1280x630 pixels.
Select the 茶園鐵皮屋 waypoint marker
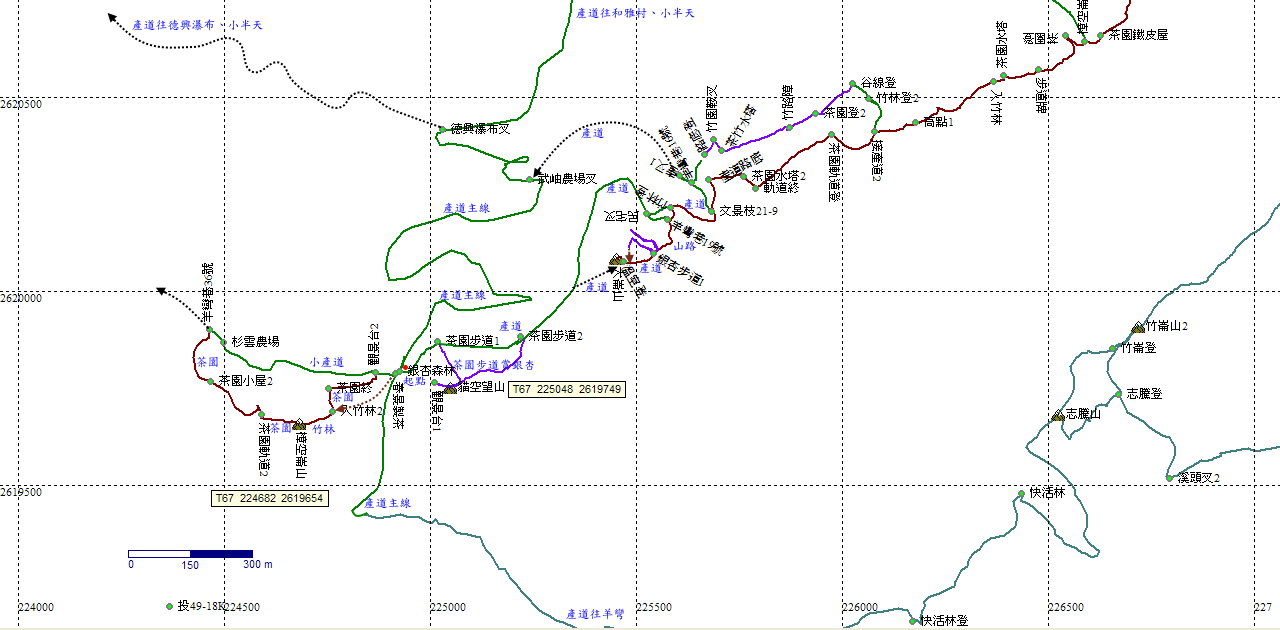(1101, 35)
